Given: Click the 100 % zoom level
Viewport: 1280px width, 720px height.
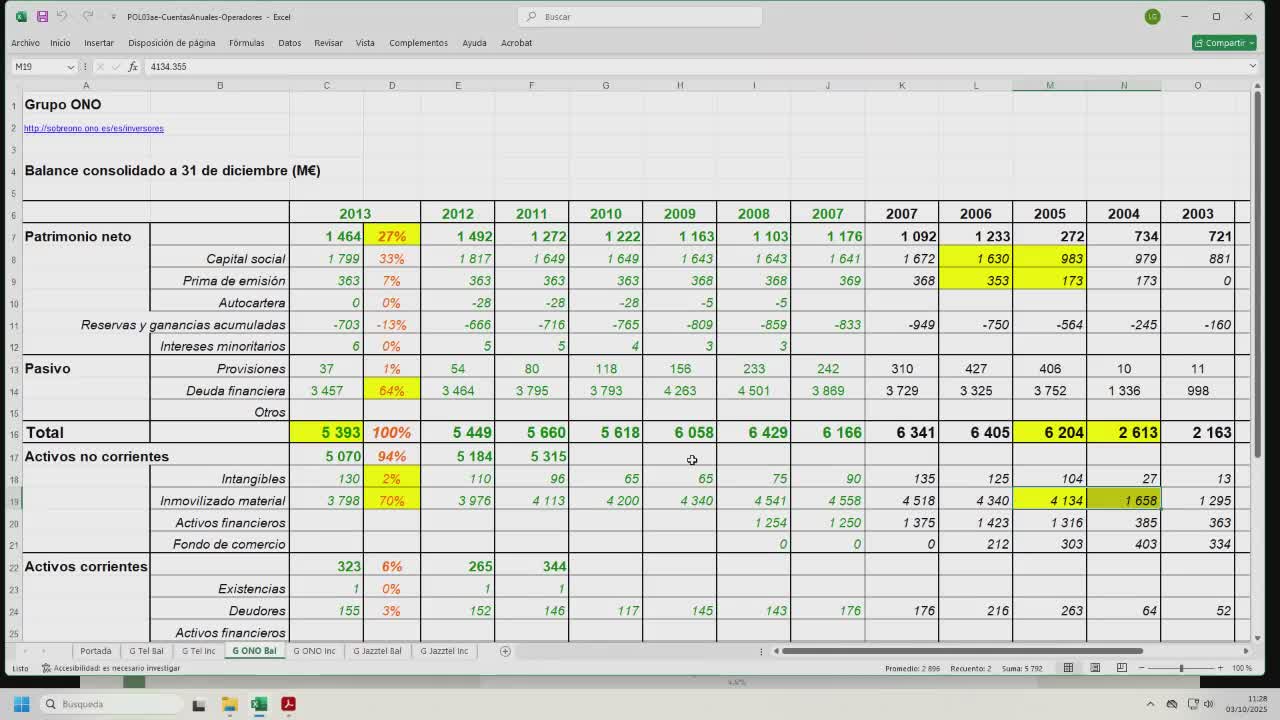Looking at the screenshot, I should pos(1242,668).
